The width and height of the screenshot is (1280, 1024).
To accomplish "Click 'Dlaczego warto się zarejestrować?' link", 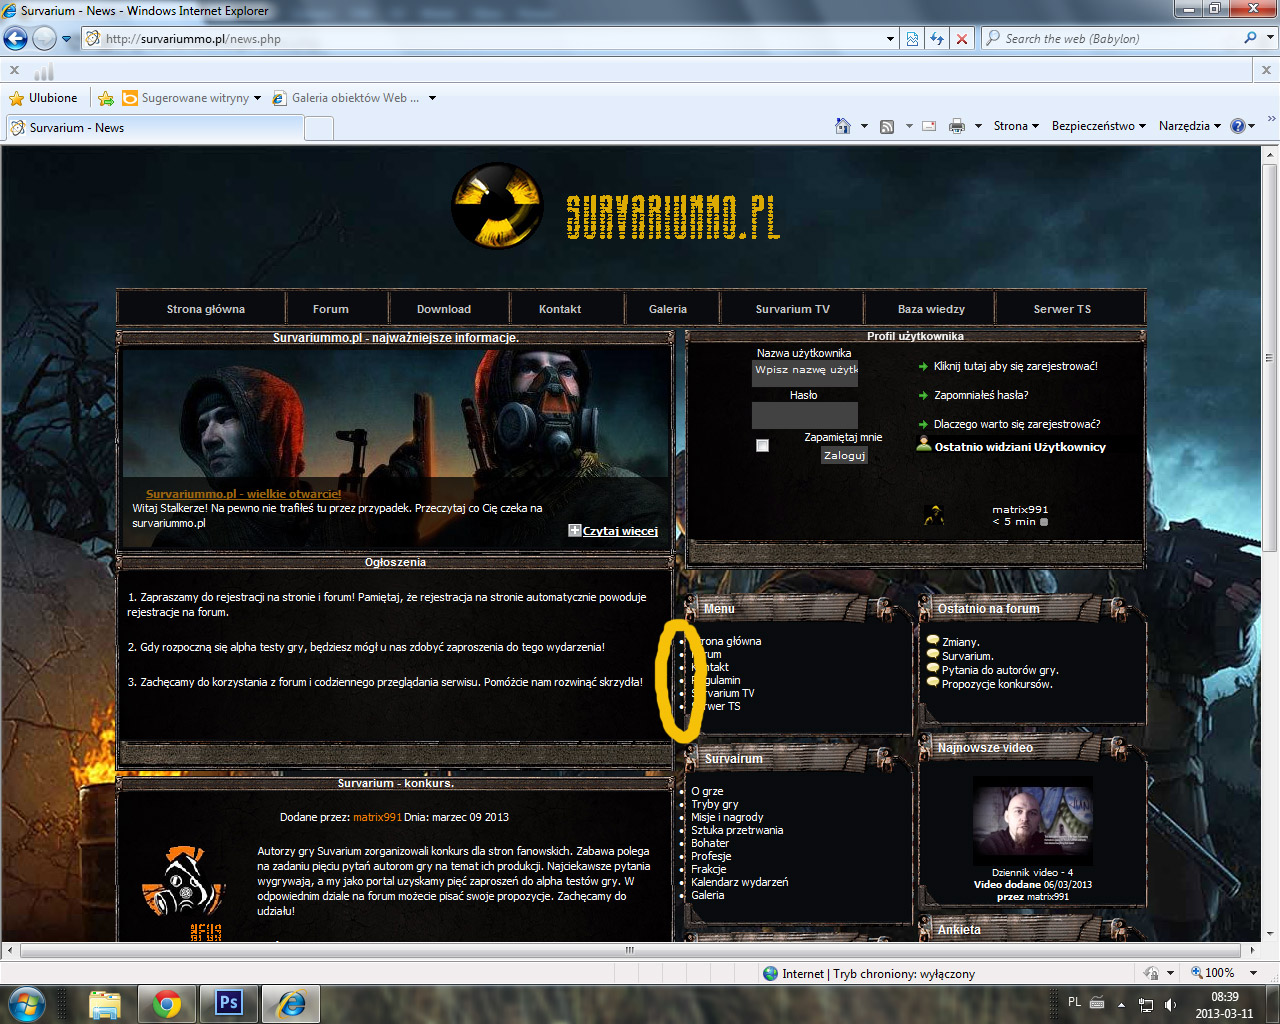I will point(1017,424).
